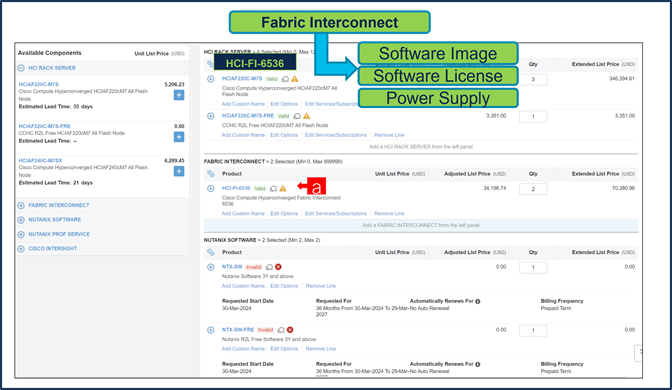672x390 pixels.
Task: Click Remove Line for NTX-SW
Action: [x=321, y=286]
